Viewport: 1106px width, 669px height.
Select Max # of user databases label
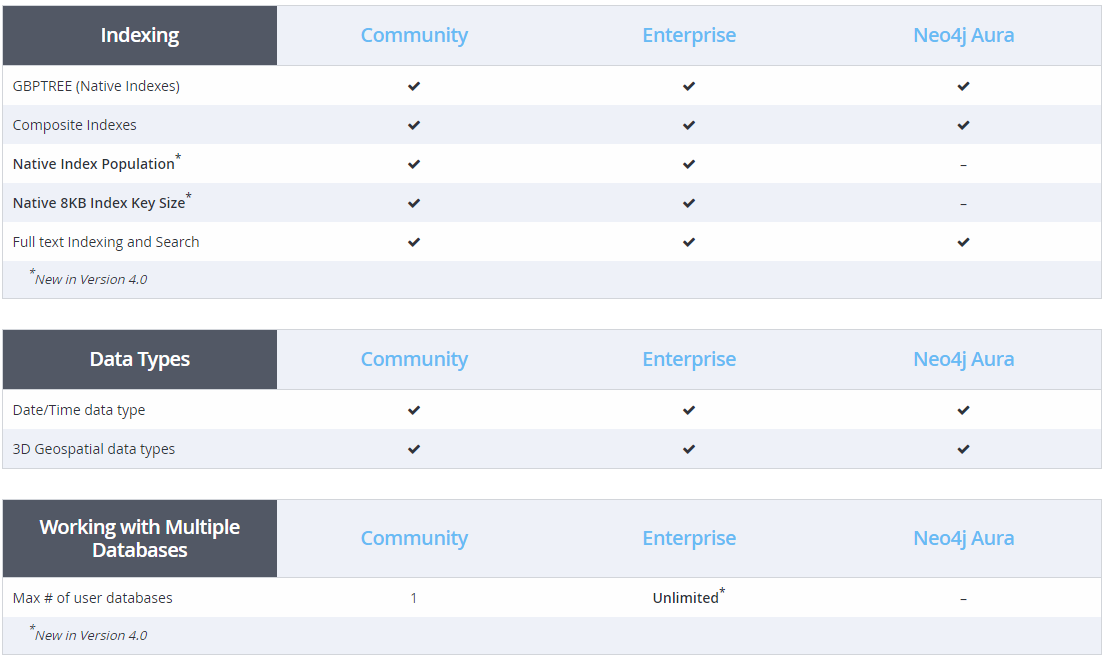92,598
